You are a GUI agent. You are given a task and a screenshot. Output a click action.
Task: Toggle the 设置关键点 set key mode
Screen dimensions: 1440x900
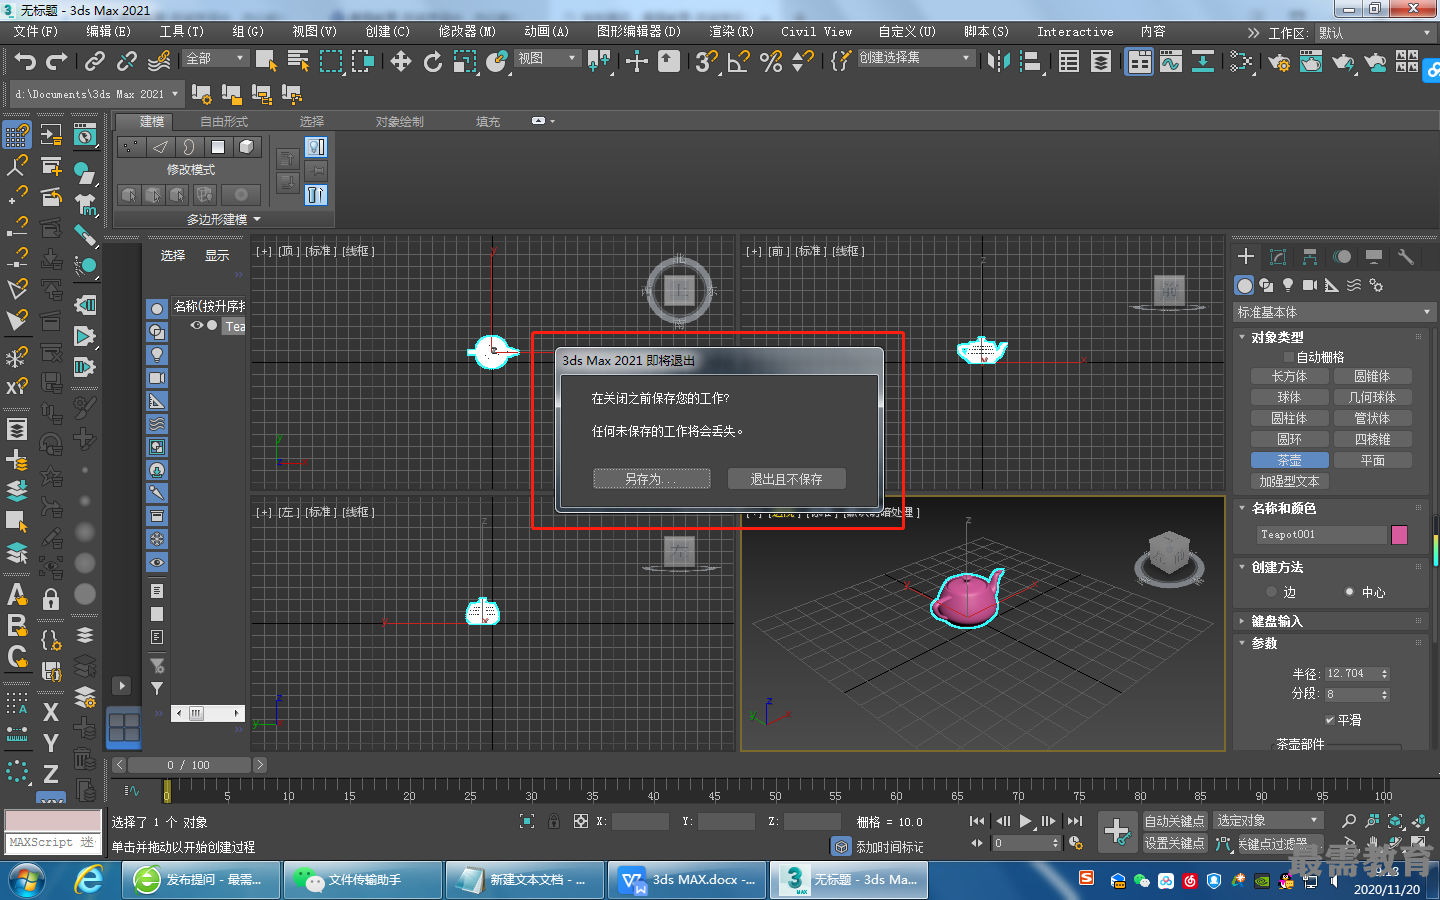(x=1175, y=843)
